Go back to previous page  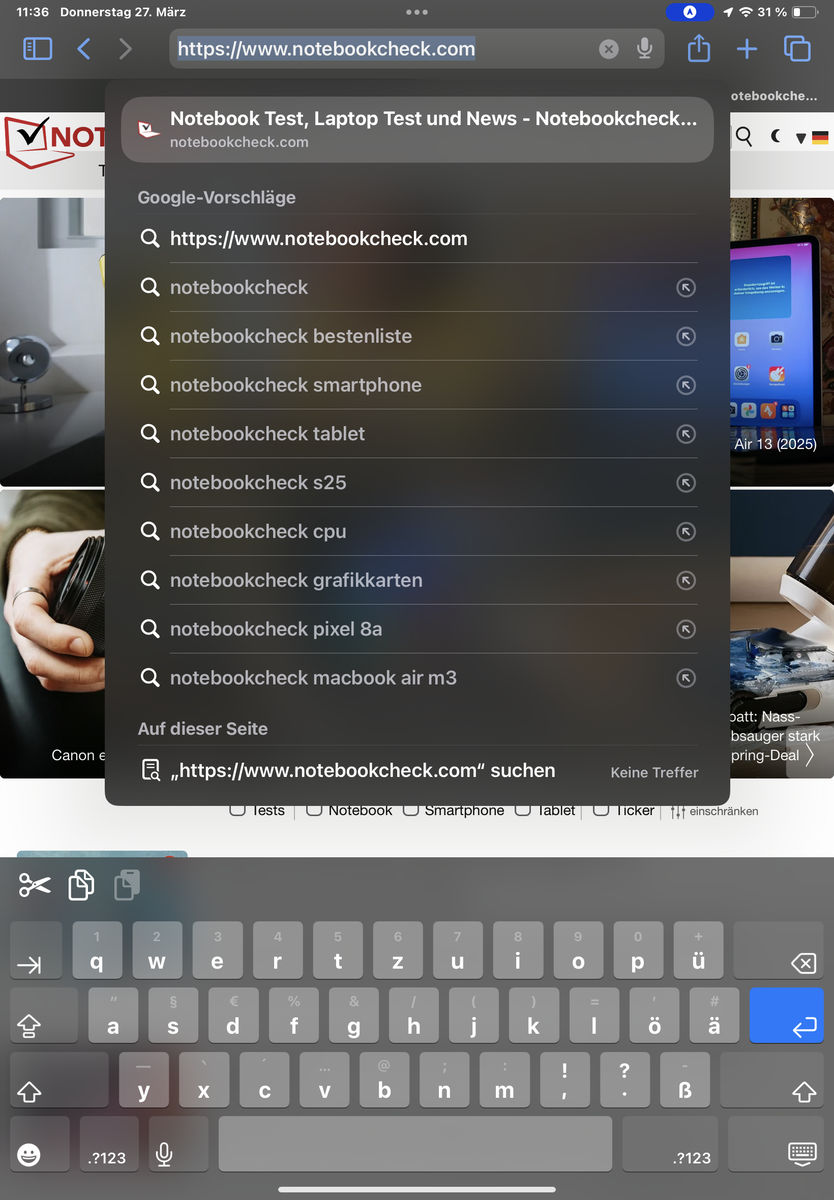pyautogui.click(x=84, y=48)
